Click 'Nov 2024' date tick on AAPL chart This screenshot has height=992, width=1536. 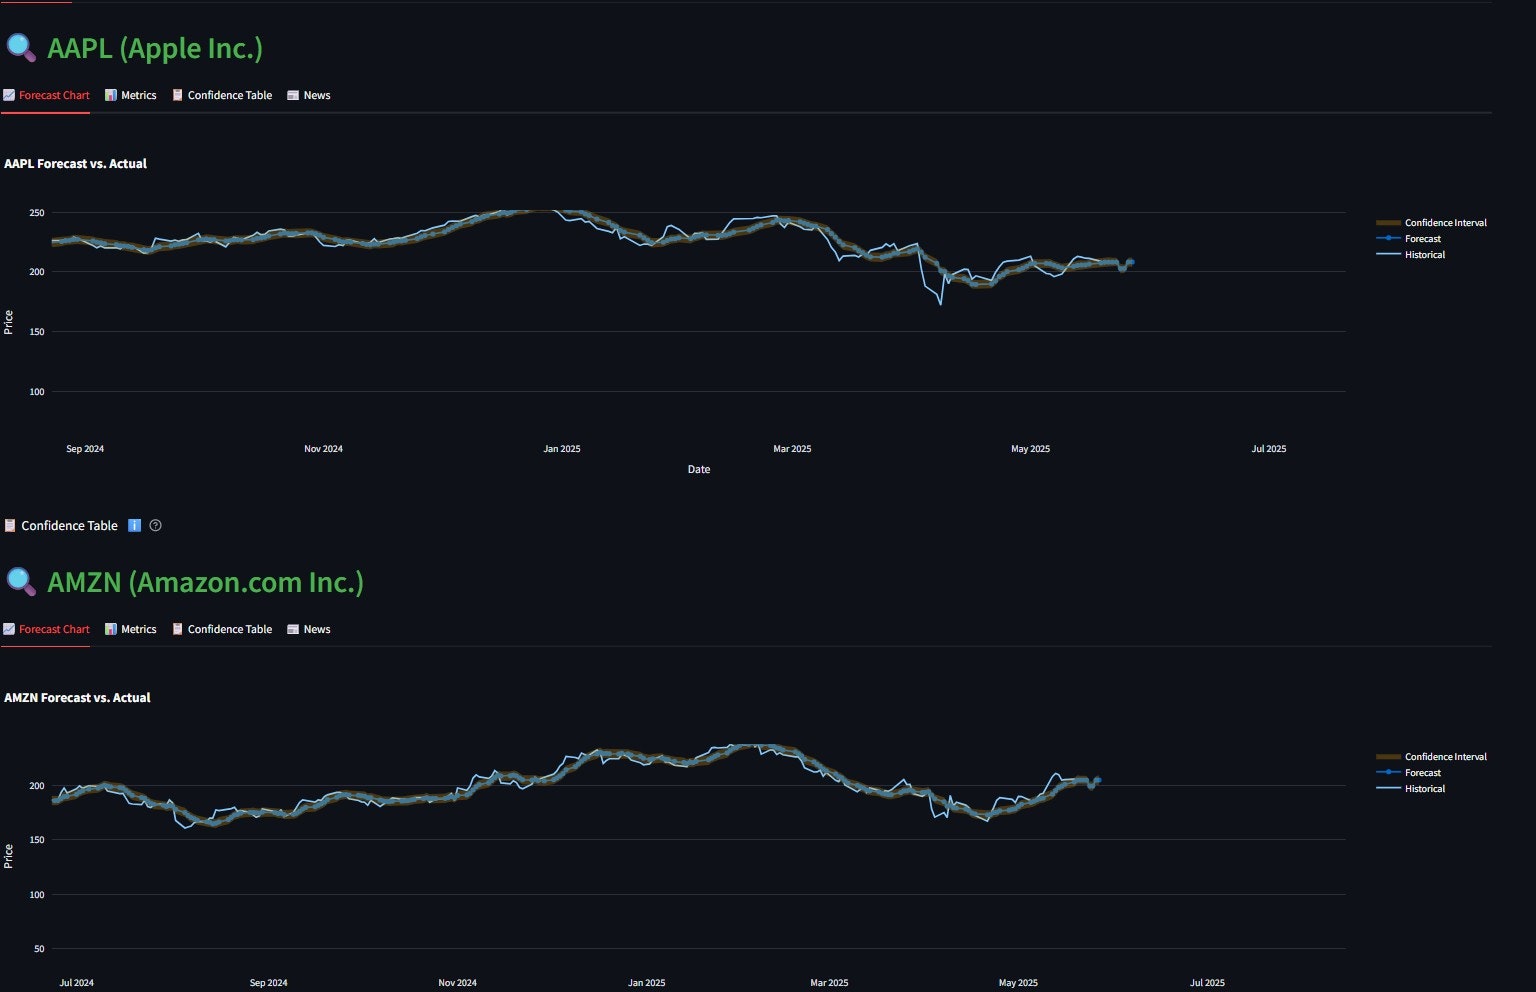323,449
